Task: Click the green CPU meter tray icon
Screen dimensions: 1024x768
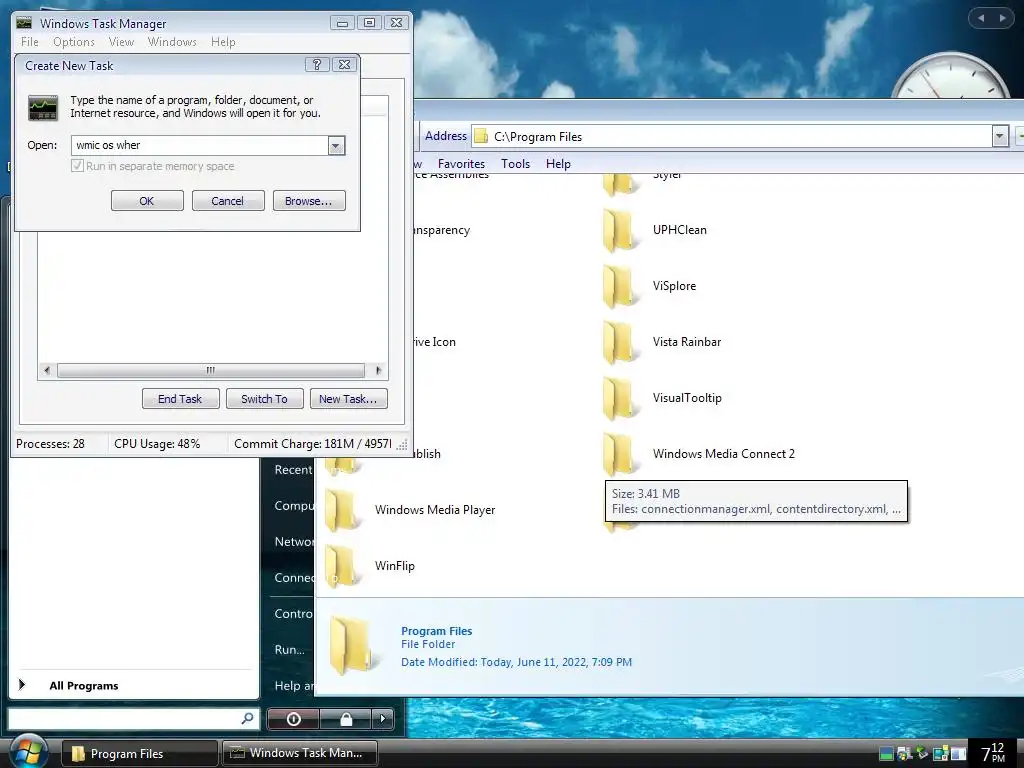Action: point(886,754)
